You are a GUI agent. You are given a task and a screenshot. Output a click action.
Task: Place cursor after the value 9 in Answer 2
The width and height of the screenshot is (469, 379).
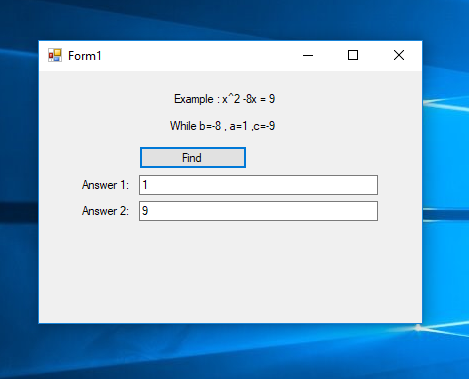[149, 211]
